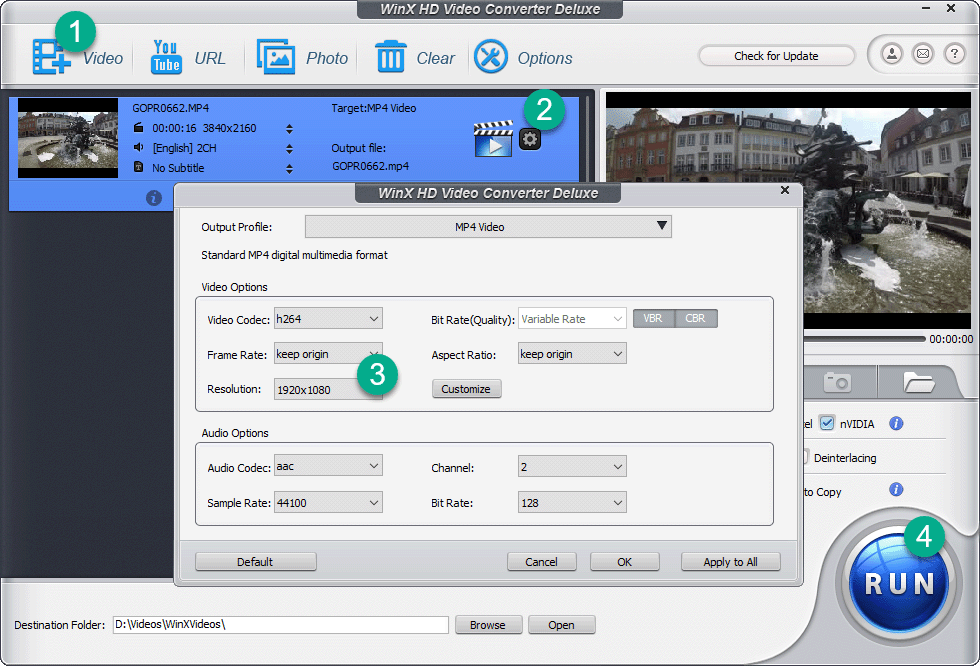Image resolution: width=980 pixels, height=666 pixels.
Task: Open the Aspect Ratio dropdown
Action: [x=572, y=354]
